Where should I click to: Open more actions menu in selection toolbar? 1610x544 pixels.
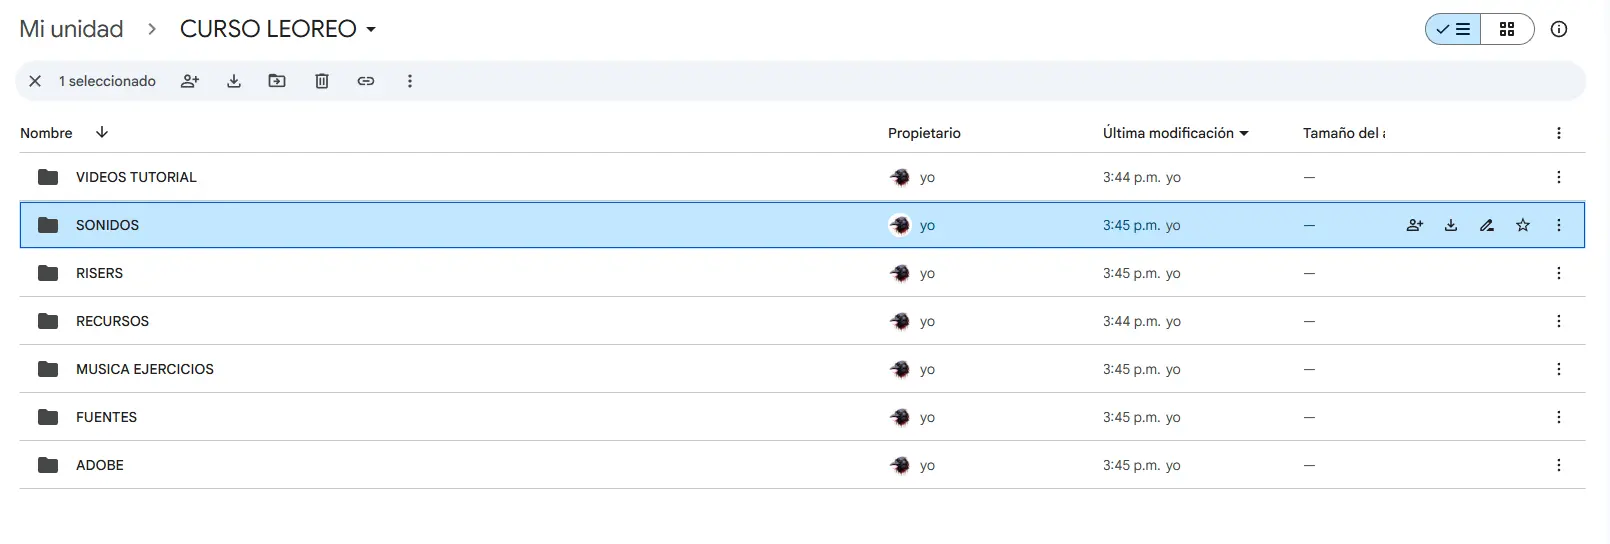coord(410,81)
